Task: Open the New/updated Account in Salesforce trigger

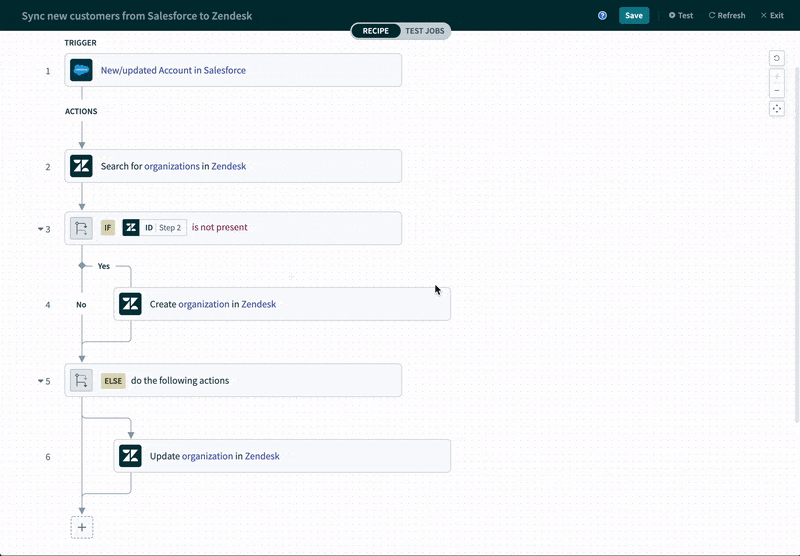Action: (233, 70)
